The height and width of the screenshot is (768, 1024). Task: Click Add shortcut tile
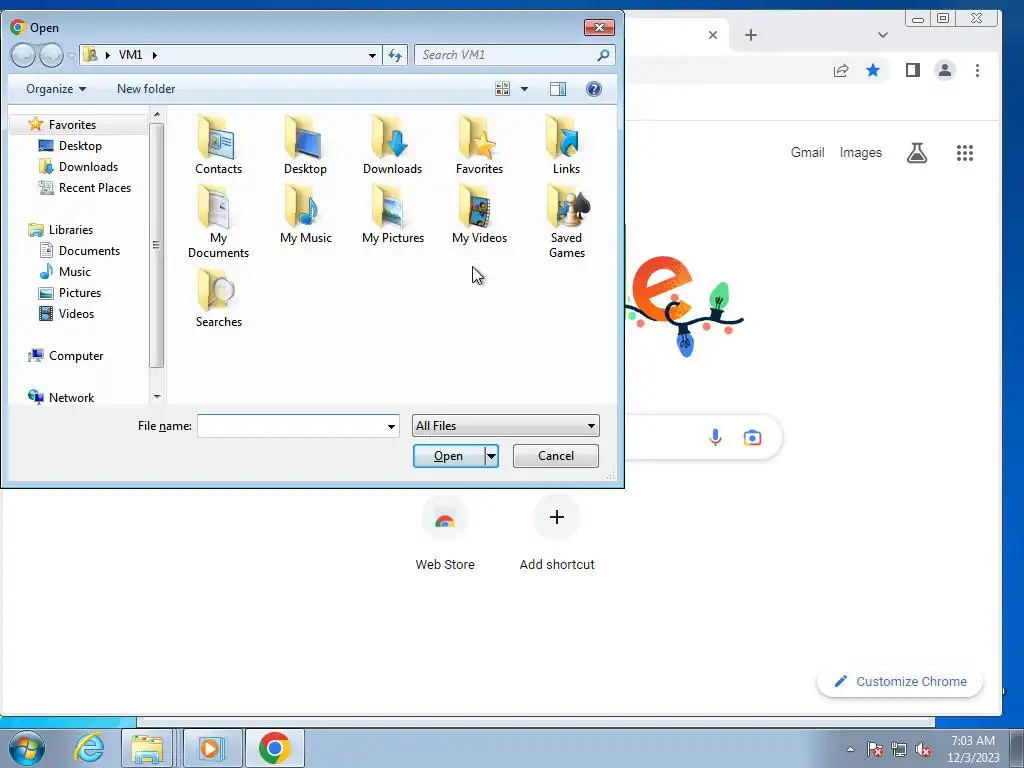556,533
